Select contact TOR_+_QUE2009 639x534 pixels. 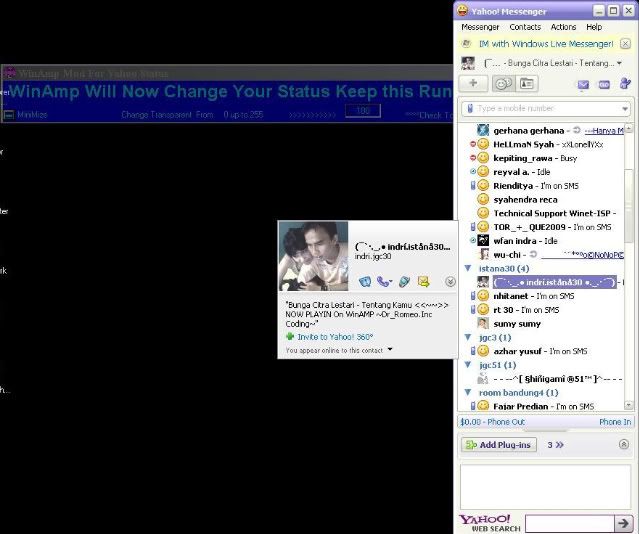529,227
